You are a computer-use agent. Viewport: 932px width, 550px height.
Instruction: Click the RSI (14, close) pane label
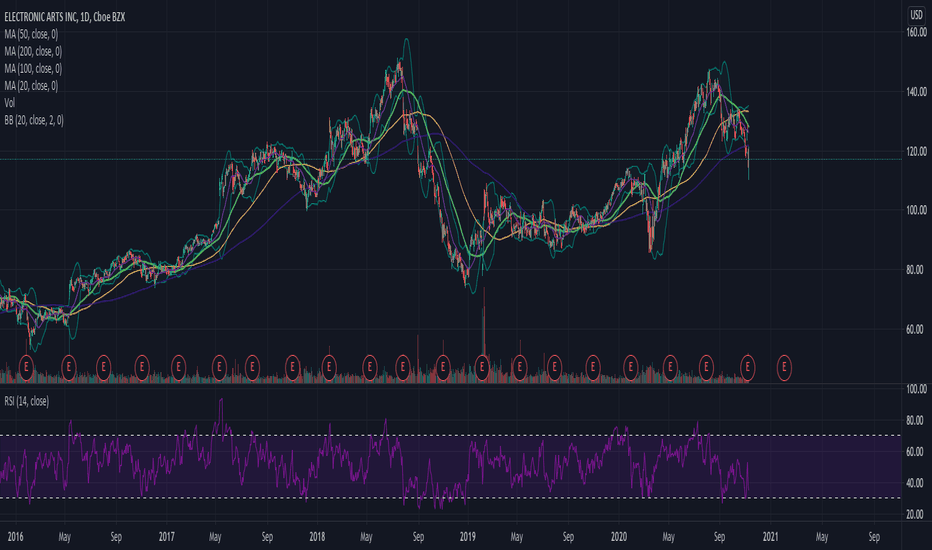pyautogui.click(x=27, y=401)
